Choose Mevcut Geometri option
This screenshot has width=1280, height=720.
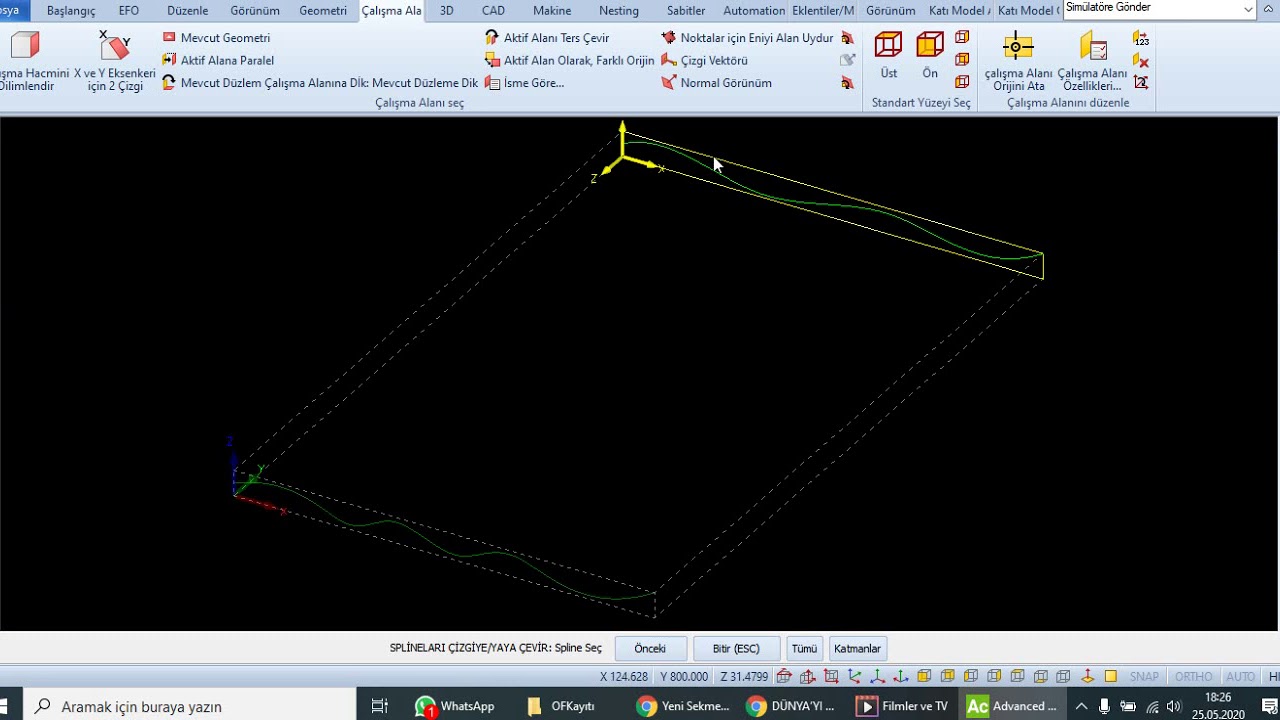tap(216, 38)
